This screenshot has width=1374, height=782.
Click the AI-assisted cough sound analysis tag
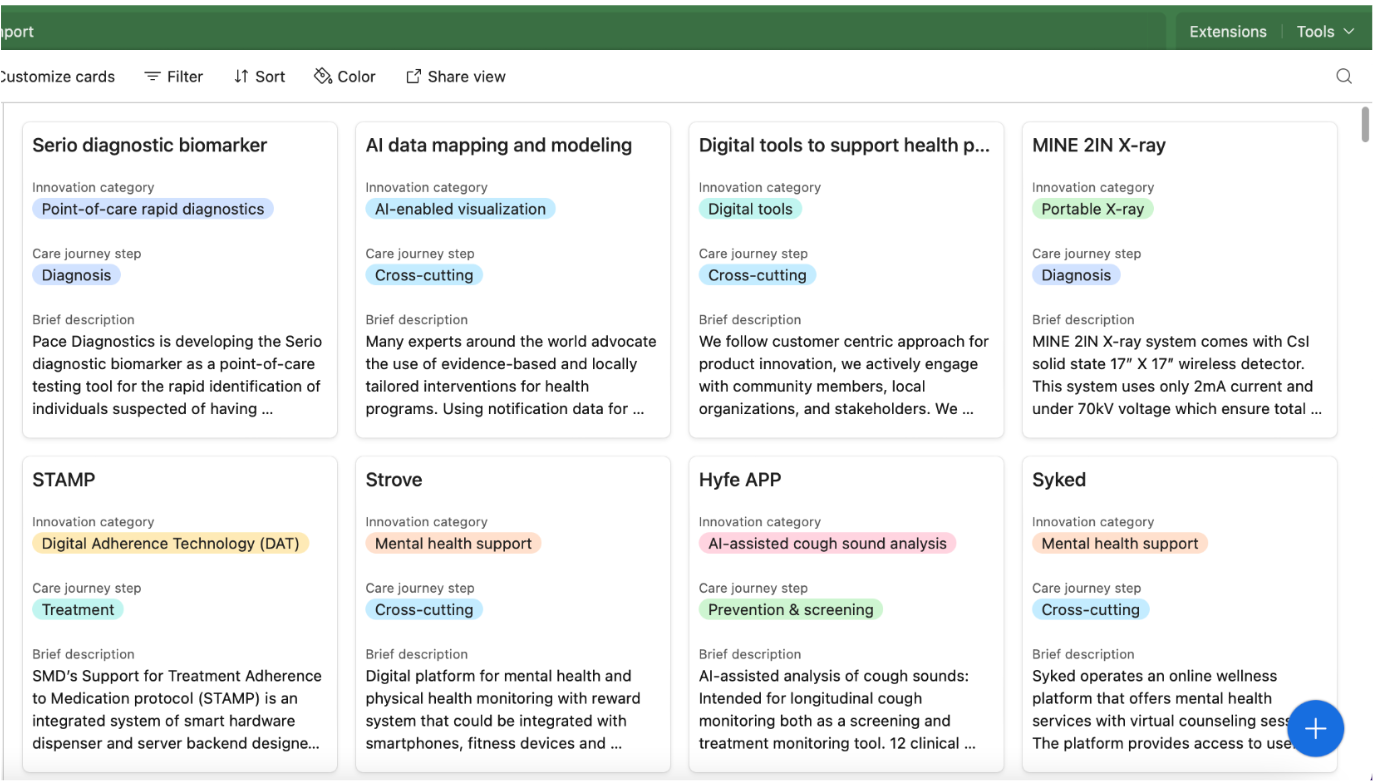[x=827, y=544]
